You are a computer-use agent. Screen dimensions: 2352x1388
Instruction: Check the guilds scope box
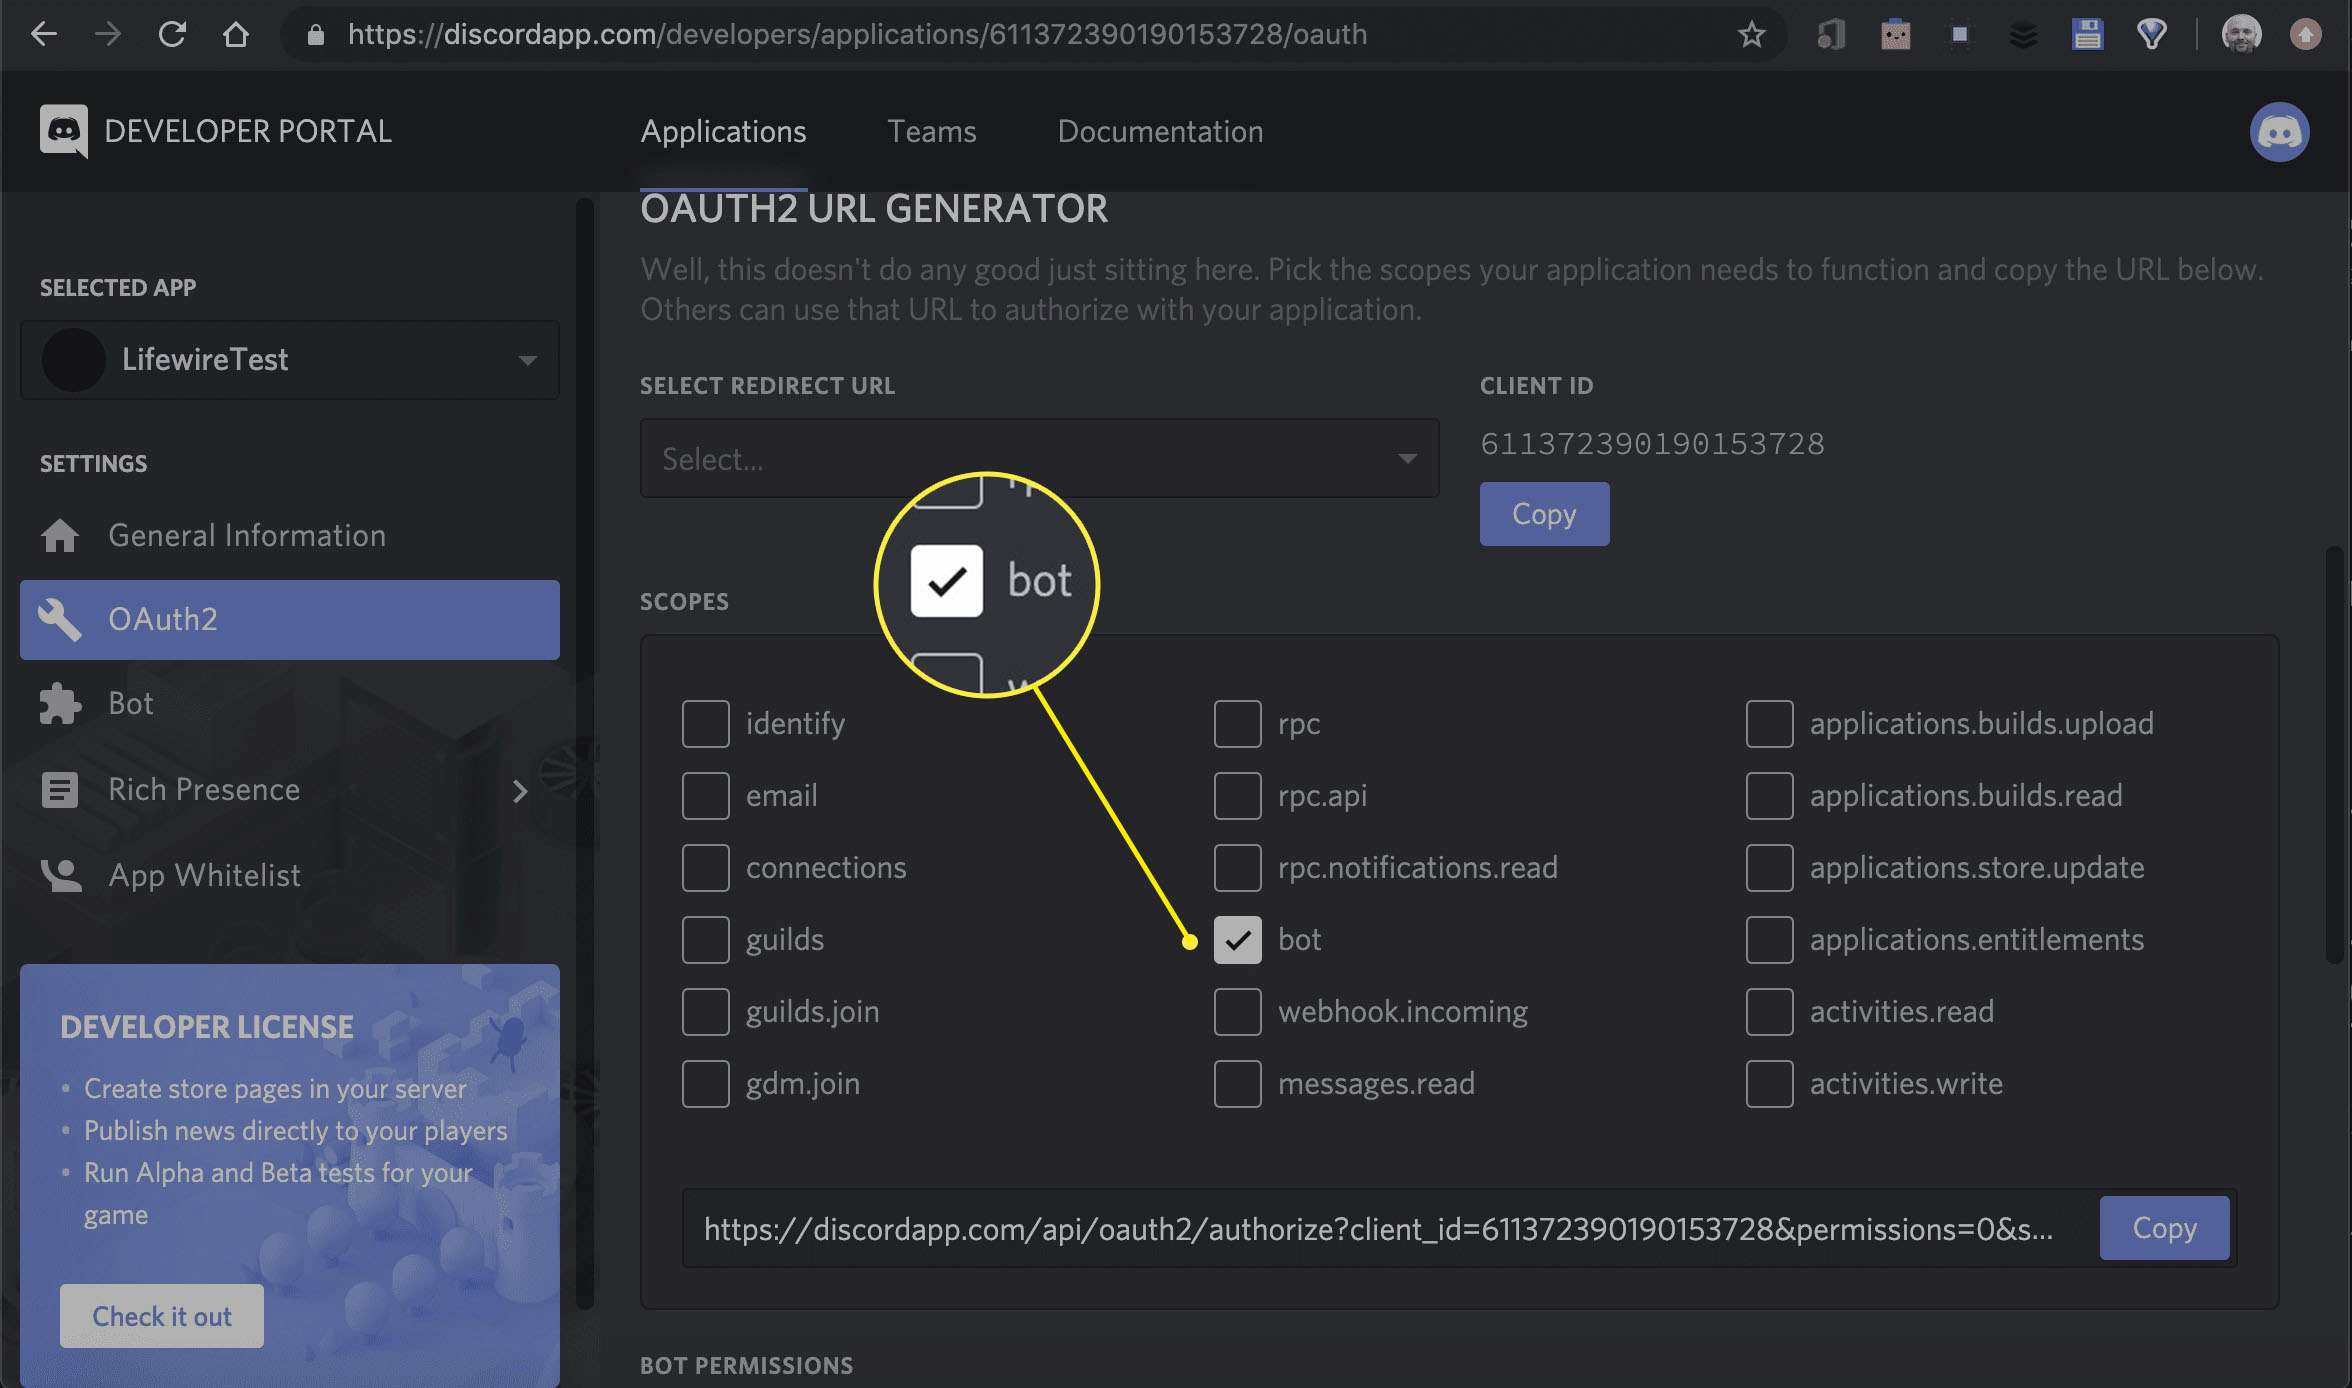coord(706,940)
